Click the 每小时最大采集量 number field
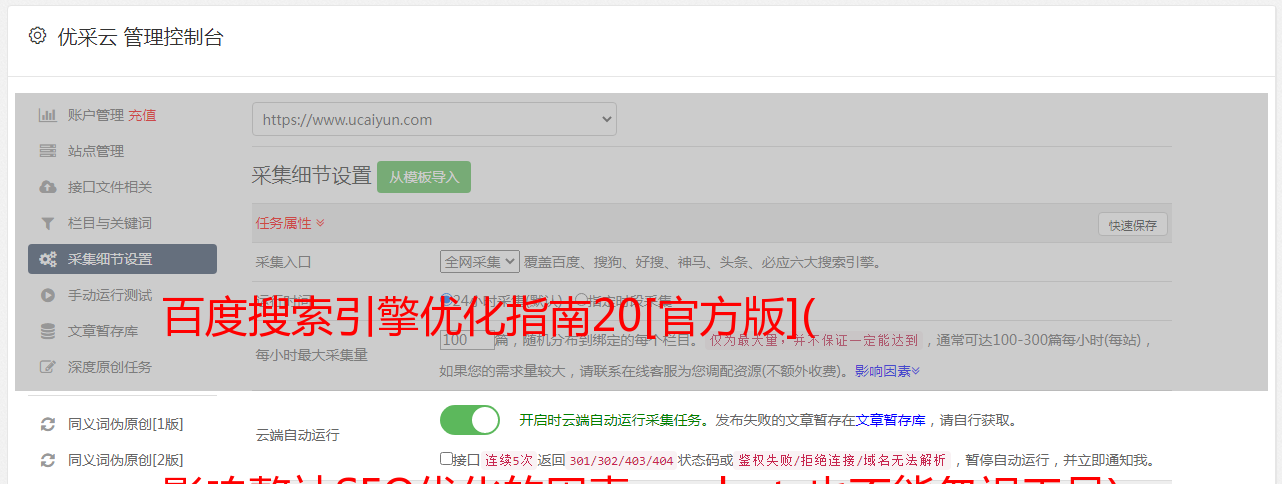1282x484 pixels. coord(467,339)
